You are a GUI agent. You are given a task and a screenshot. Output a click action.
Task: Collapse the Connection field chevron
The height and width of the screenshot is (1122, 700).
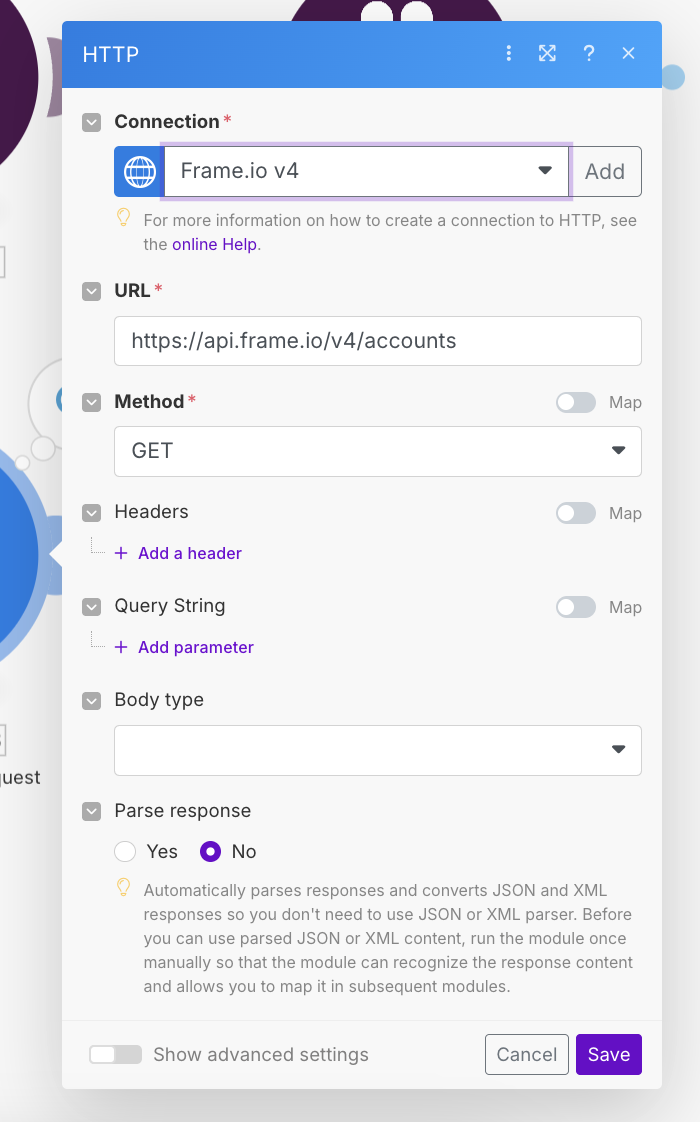92,122
